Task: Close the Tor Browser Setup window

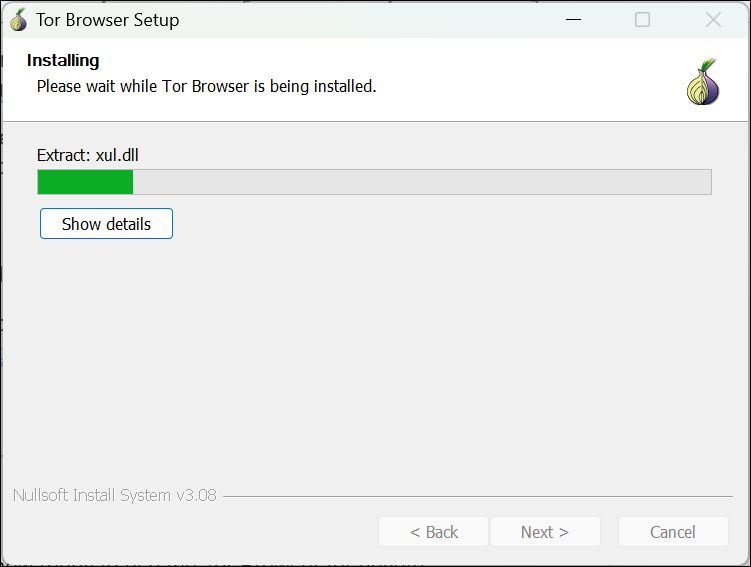Action: 713,20
